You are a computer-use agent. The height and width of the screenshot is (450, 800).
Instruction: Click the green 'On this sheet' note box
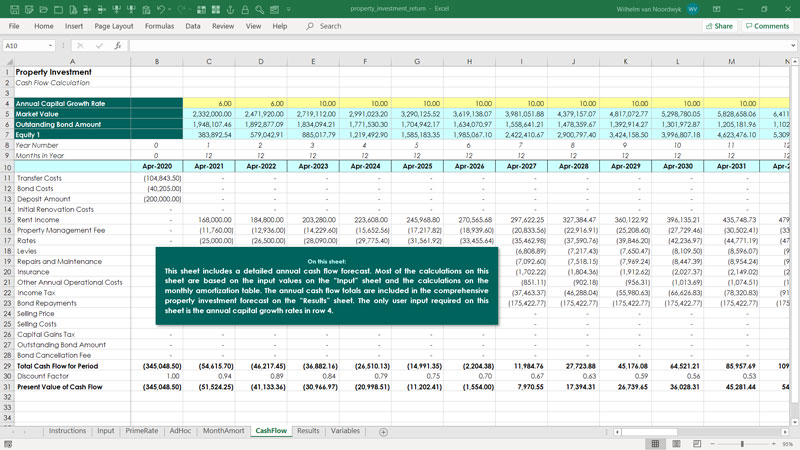tap(327, 286)
